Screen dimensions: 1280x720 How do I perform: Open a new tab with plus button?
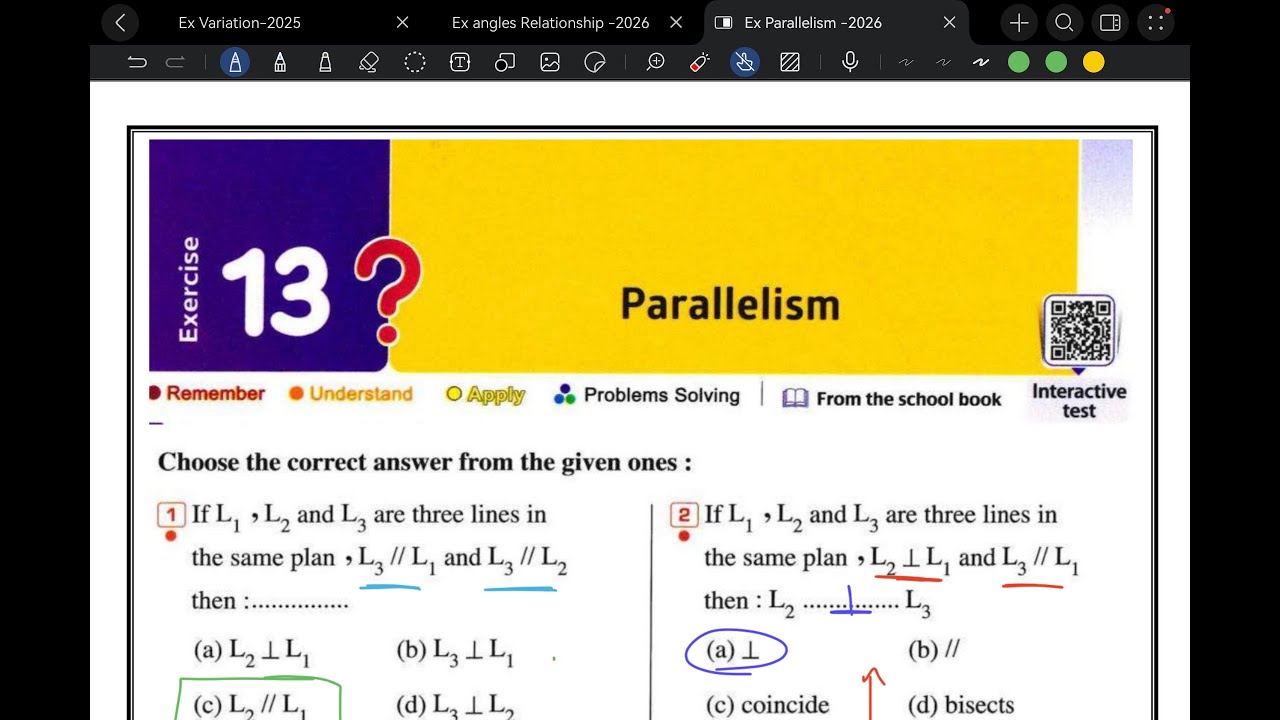(1019, 23)
